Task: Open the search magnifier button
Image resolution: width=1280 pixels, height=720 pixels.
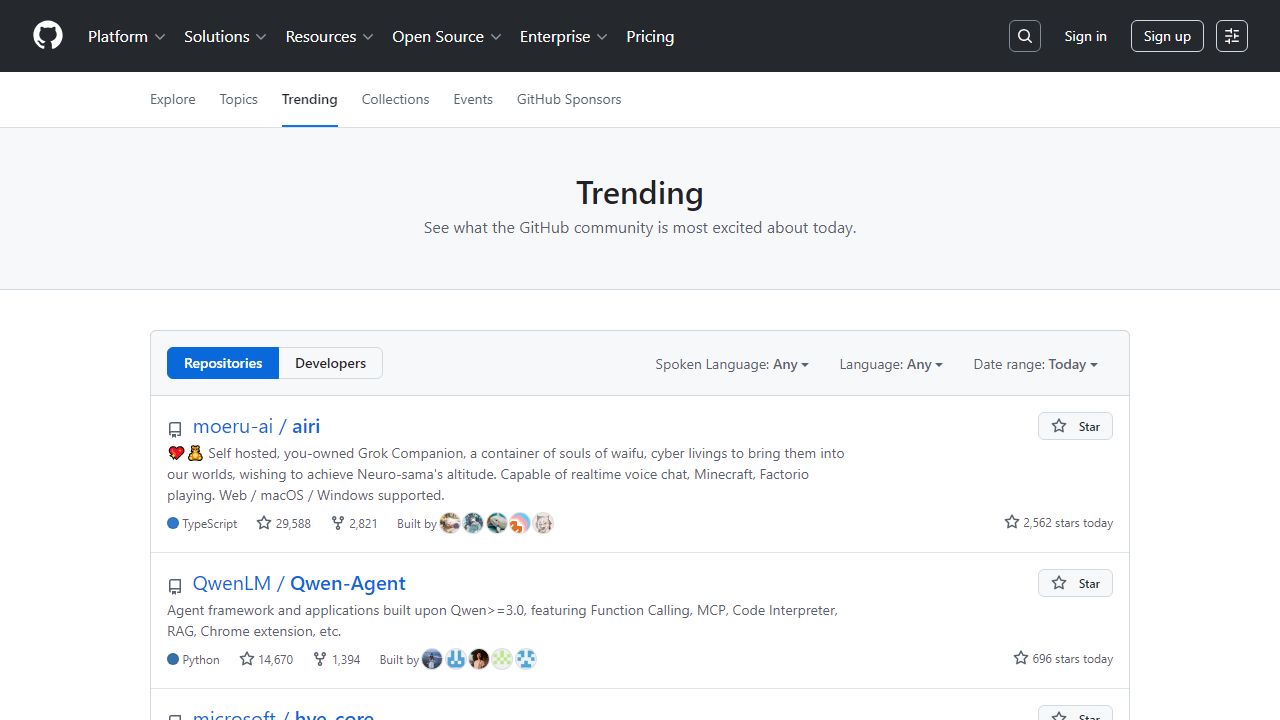Action: click(1025, 36)
